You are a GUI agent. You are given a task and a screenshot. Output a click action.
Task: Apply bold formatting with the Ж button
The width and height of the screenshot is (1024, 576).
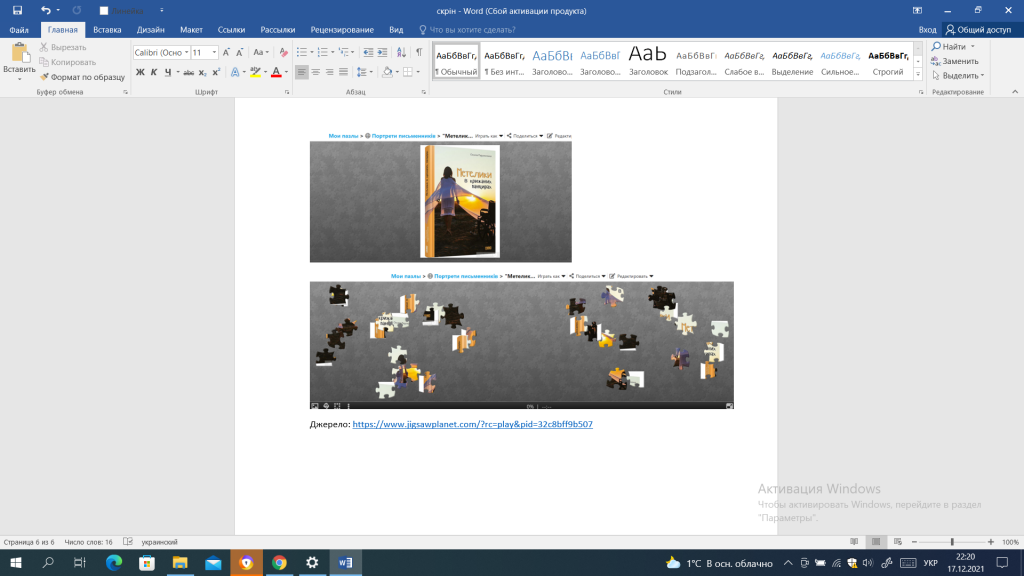[x=140, y=72]
